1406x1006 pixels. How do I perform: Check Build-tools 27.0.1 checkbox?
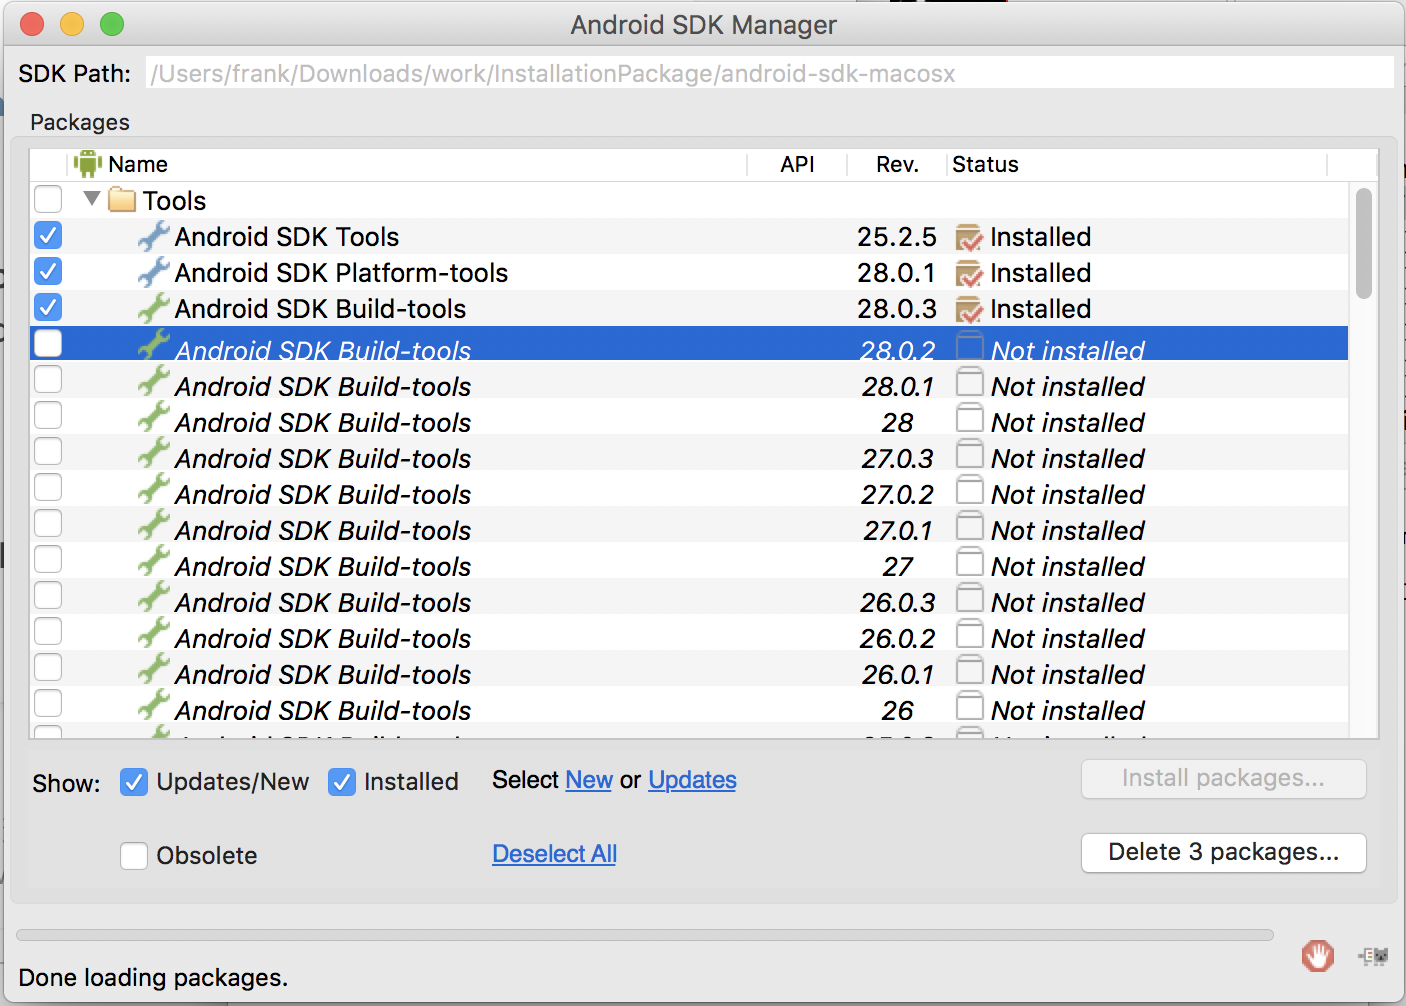(48, 523)
